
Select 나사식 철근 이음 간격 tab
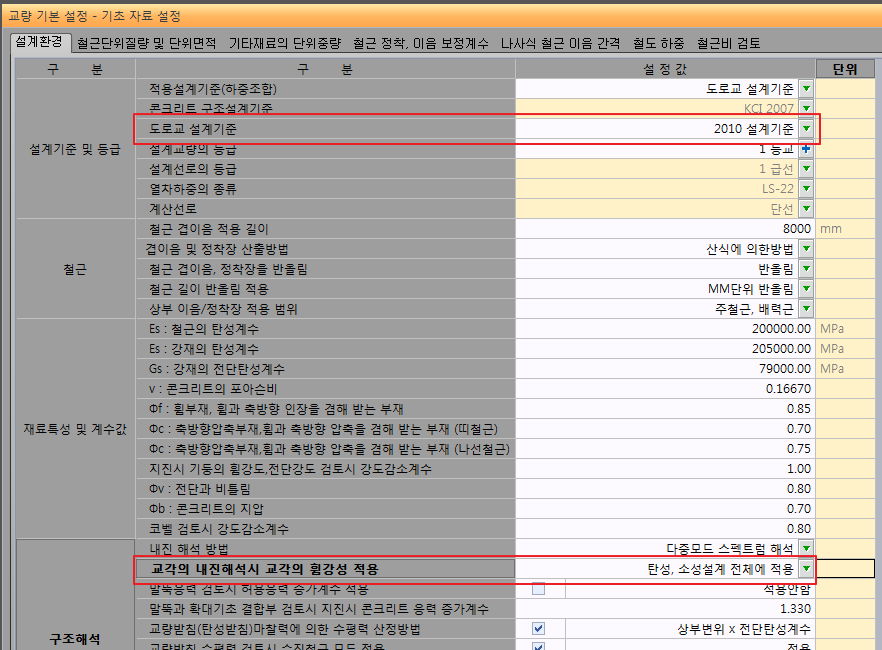[x=560, y=43]
